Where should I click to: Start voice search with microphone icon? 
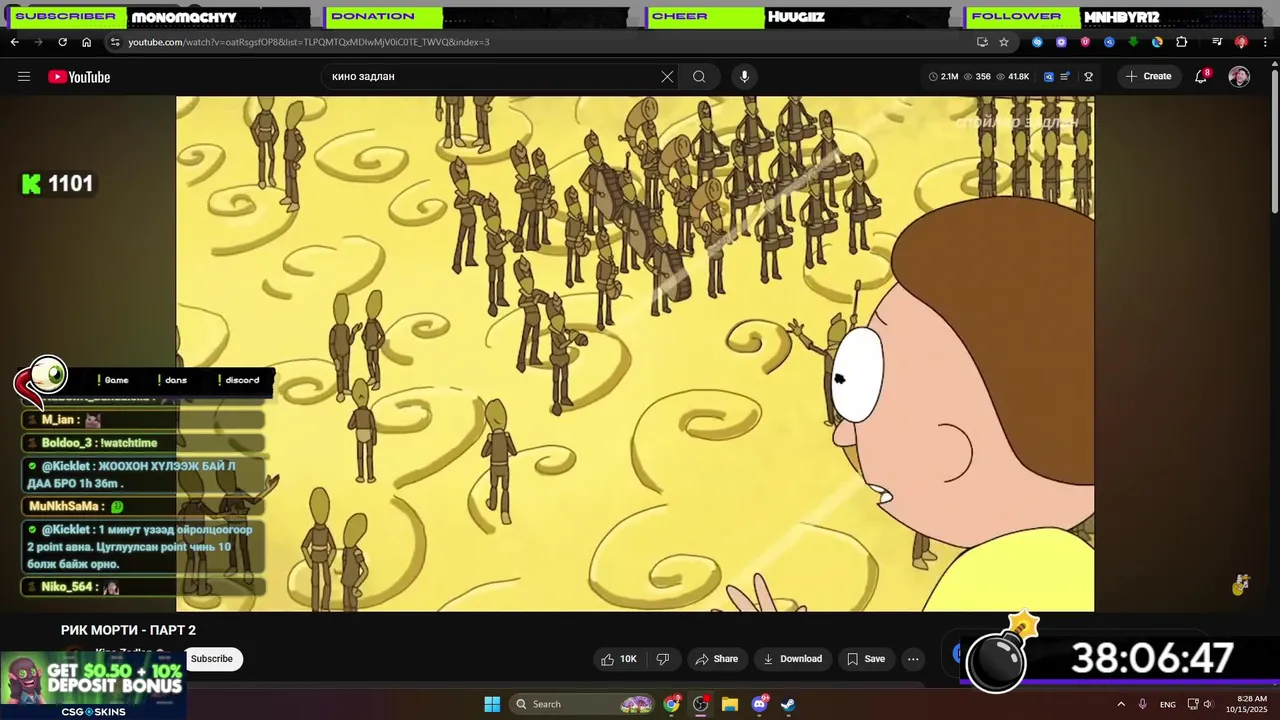point(744,77)
